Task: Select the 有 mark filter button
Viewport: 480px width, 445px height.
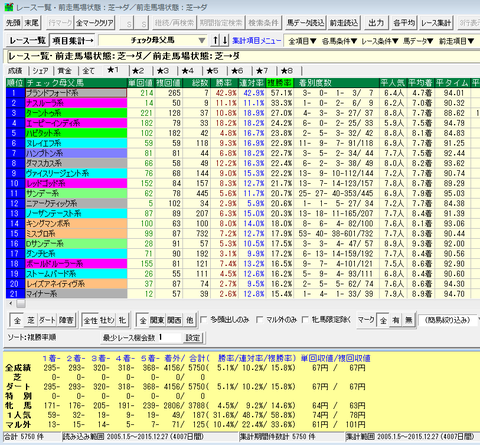Action: click(396, 320)
